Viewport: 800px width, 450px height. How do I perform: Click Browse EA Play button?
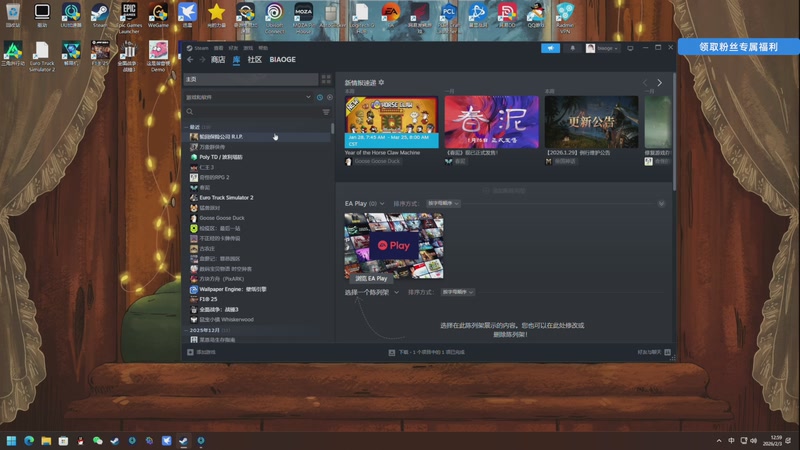[x=371, y=279]
